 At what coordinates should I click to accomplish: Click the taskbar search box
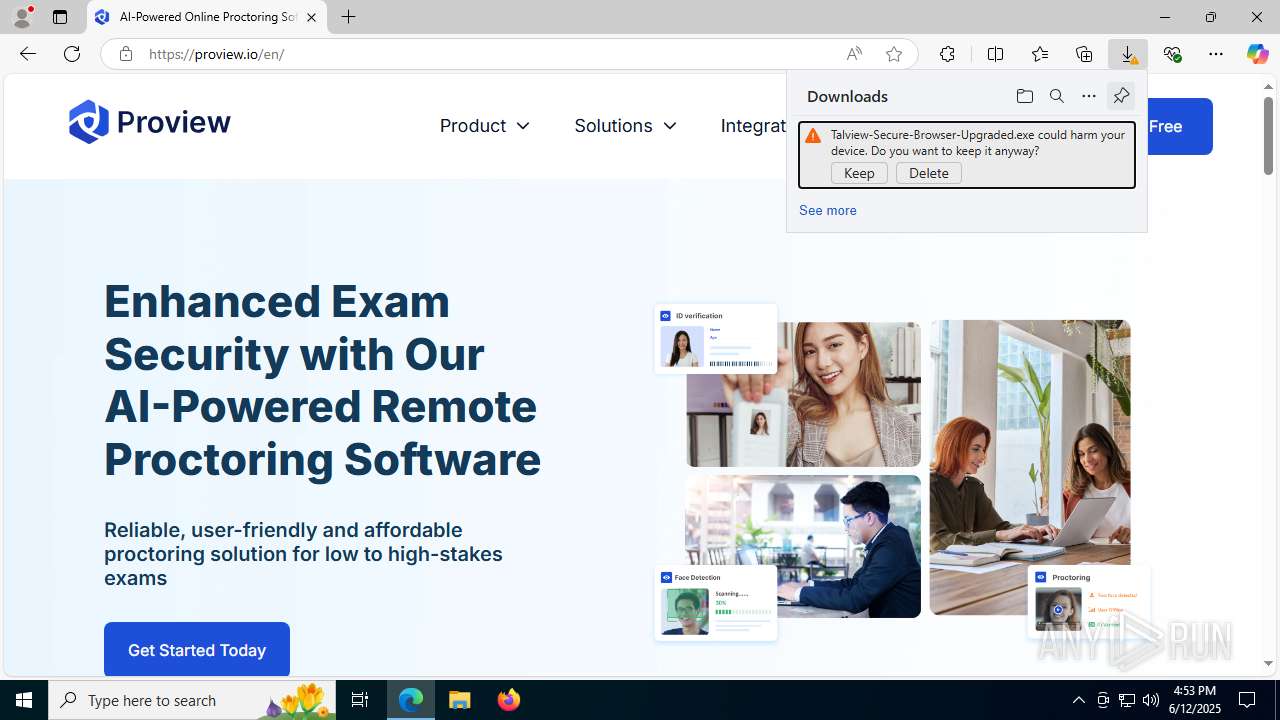pos(192,700)
